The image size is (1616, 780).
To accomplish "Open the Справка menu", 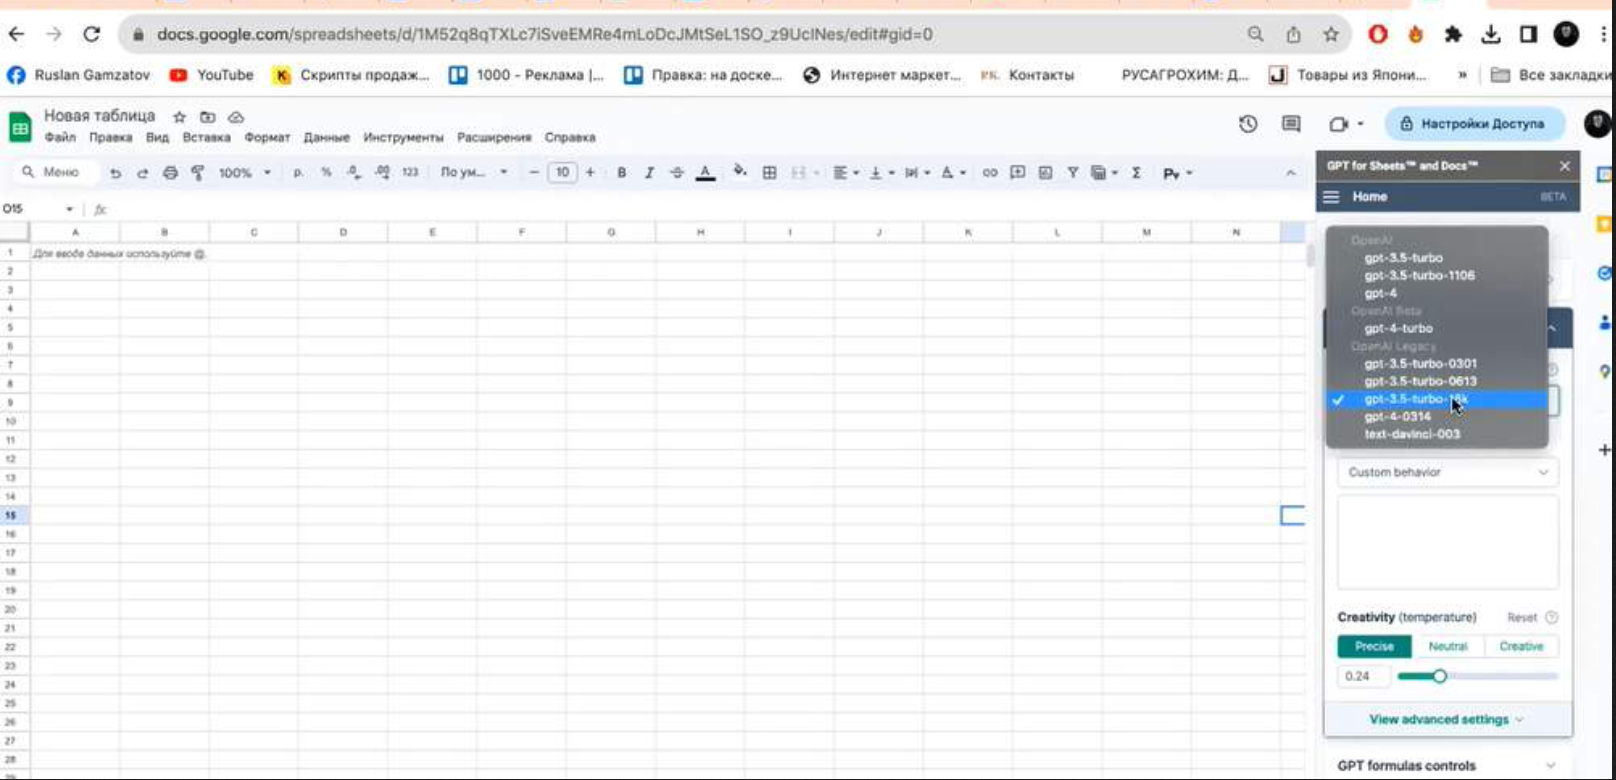I will 570,138.
